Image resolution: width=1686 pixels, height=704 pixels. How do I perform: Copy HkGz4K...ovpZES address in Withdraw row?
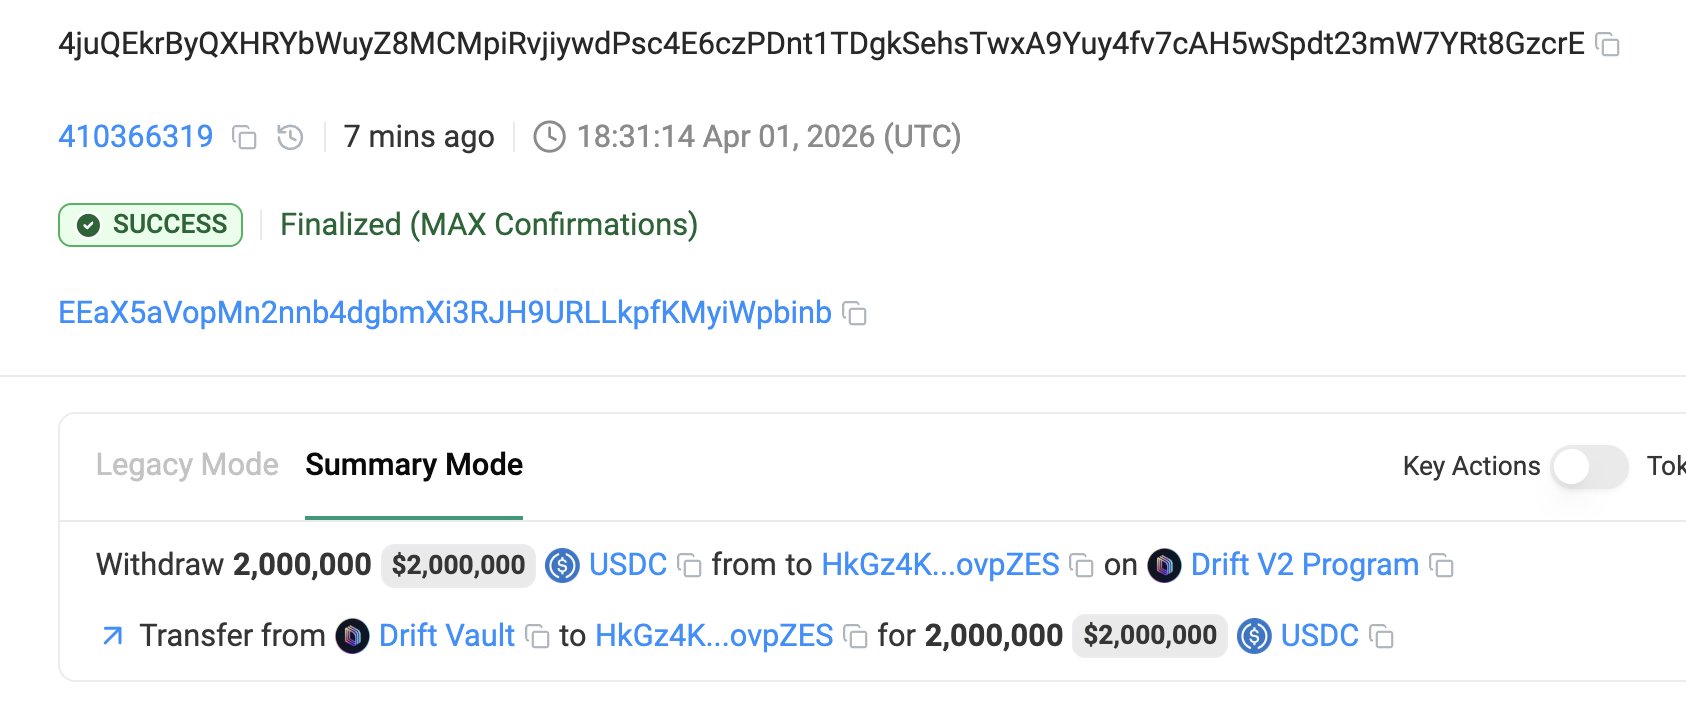tap(1081, 566)
